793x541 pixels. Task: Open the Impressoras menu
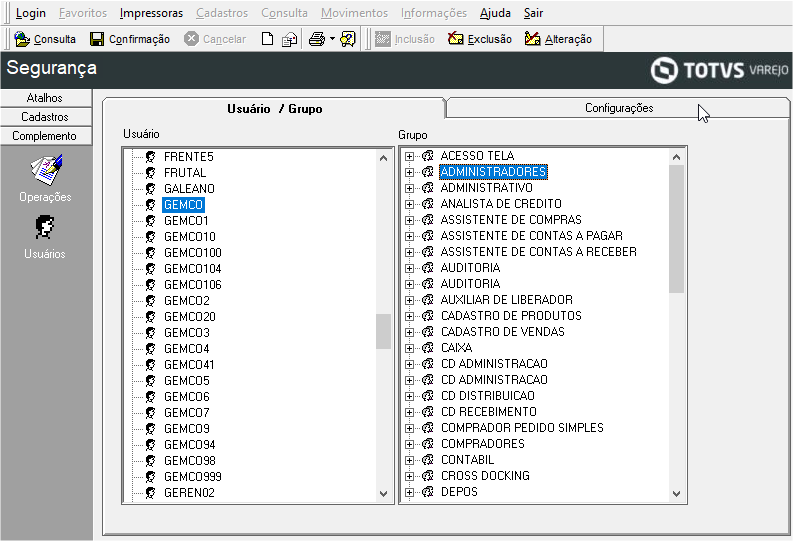point(151,13)
